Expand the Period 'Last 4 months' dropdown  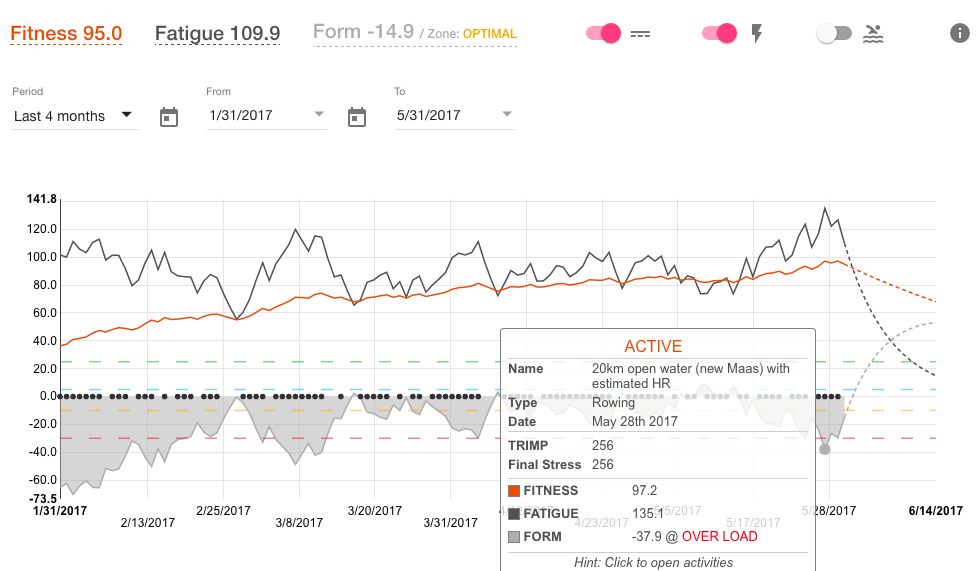pos(73,116)
